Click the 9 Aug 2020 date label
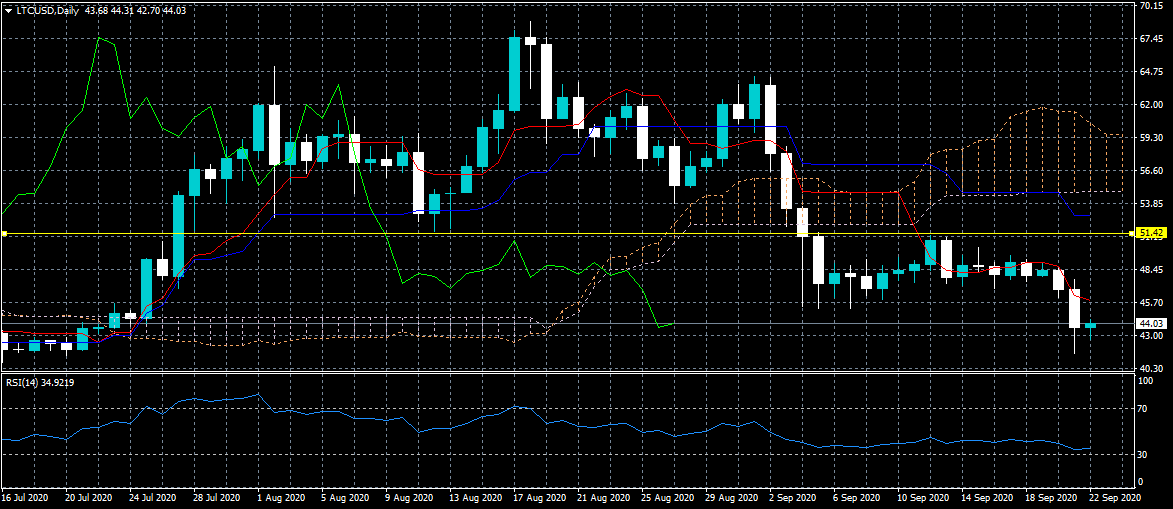 (409, 498)
